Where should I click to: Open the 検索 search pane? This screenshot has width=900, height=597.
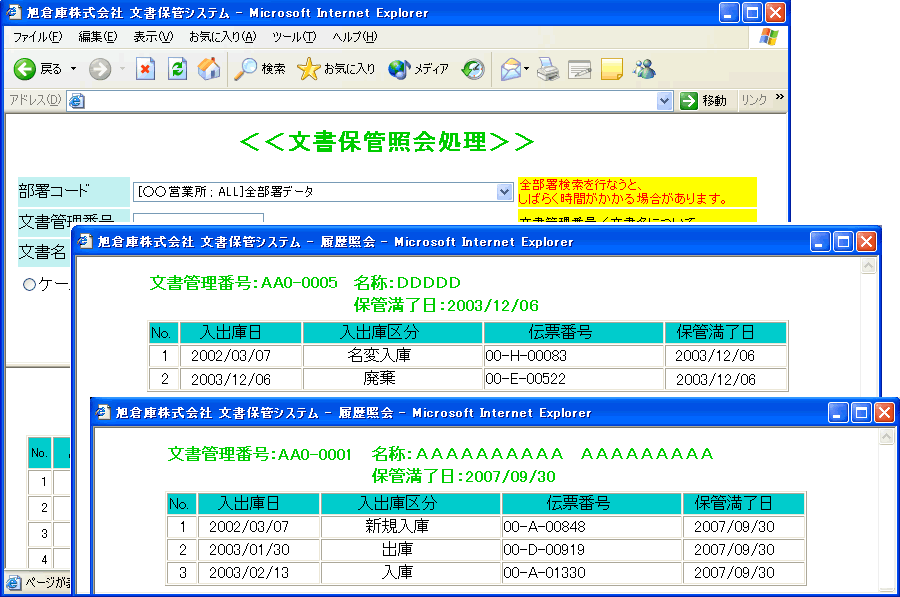click(x=260, y=69)
